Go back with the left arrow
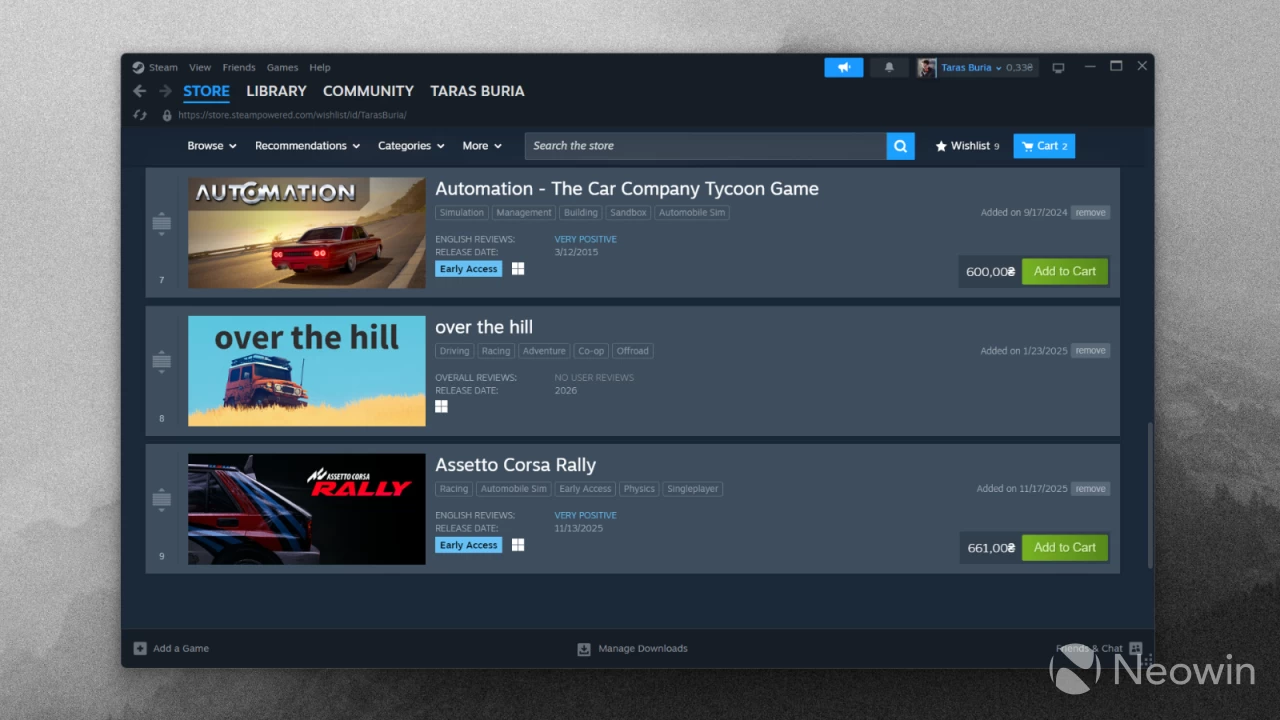 [x=140, y=91]
